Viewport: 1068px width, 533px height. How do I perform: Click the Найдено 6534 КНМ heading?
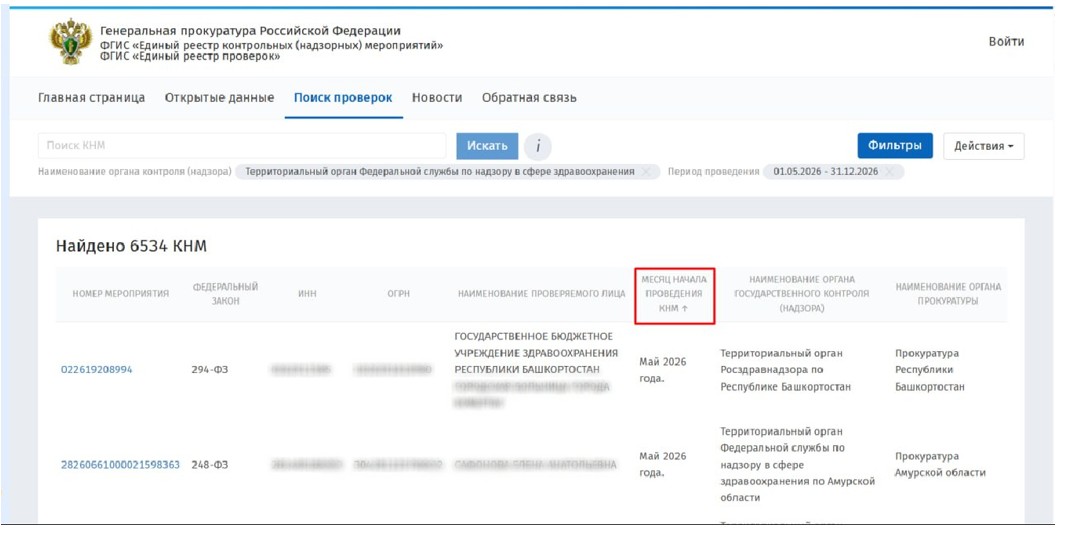point(131,246)
